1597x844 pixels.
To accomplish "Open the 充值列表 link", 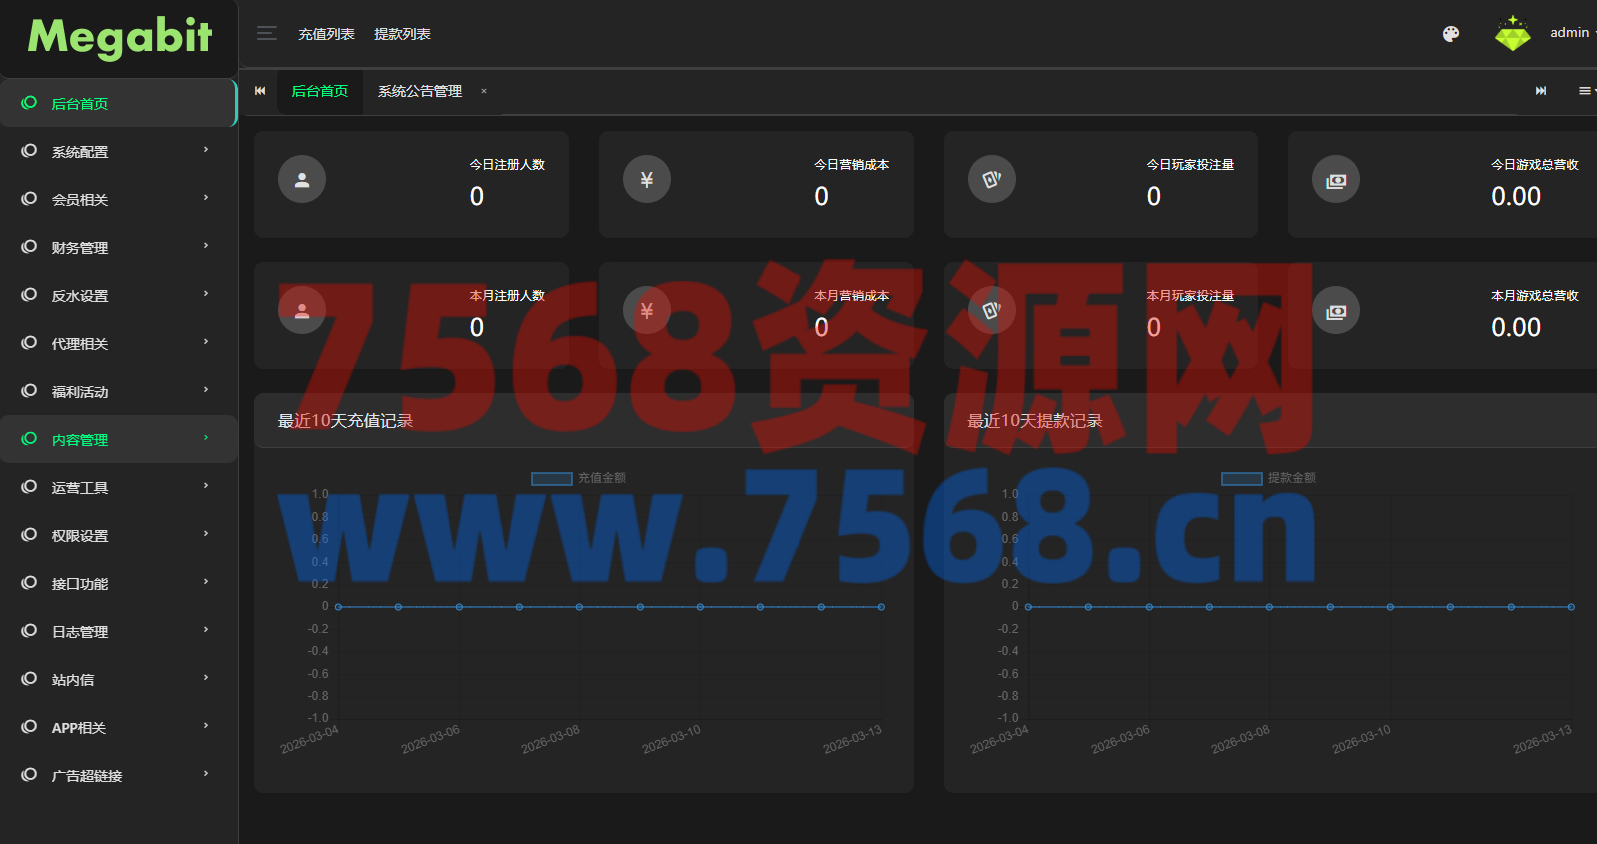I will [x=326, y=34].
